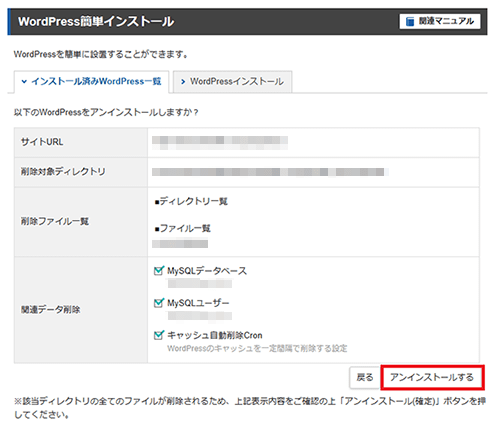Select the サイトURL label cell
Viewport: 500px width, 429px height.
[81, 142]
